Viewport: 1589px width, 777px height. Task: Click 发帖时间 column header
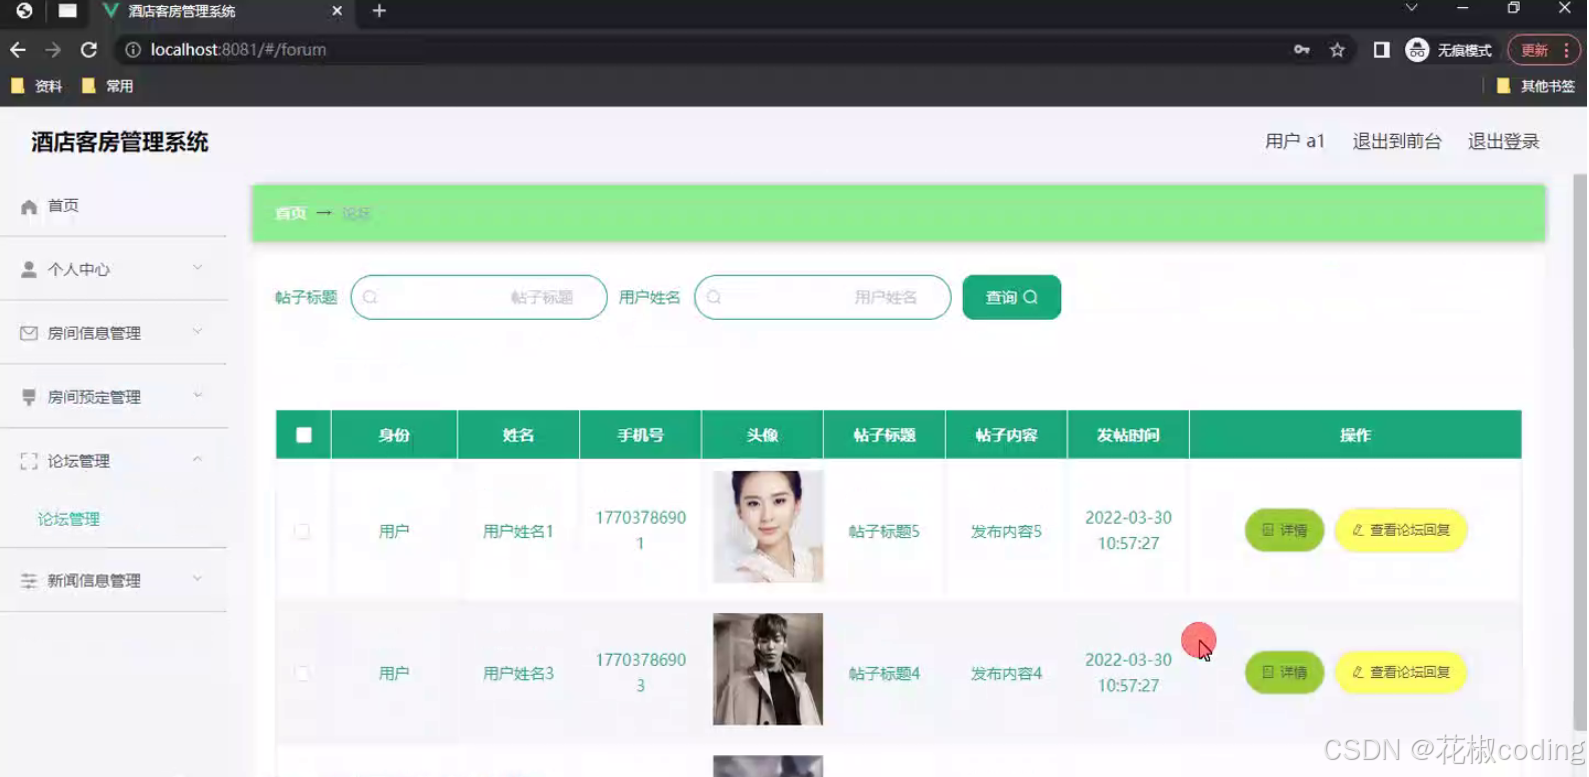(1128, 435)
